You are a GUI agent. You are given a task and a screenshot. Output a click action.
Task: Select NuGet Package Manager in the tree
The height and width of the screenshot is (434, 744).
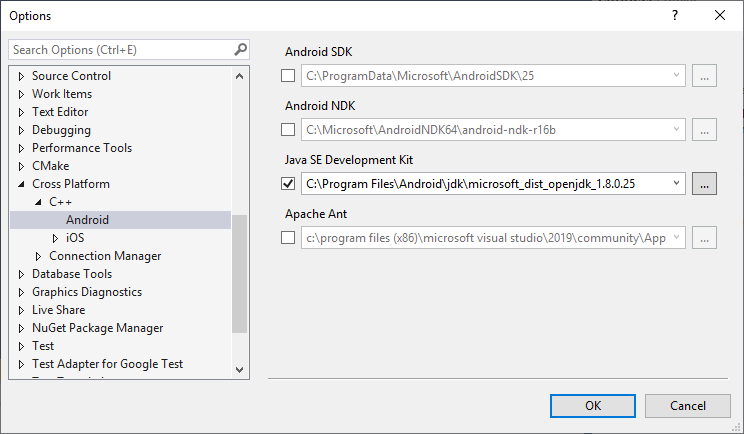pyautogui.click(x=97, y=328)
